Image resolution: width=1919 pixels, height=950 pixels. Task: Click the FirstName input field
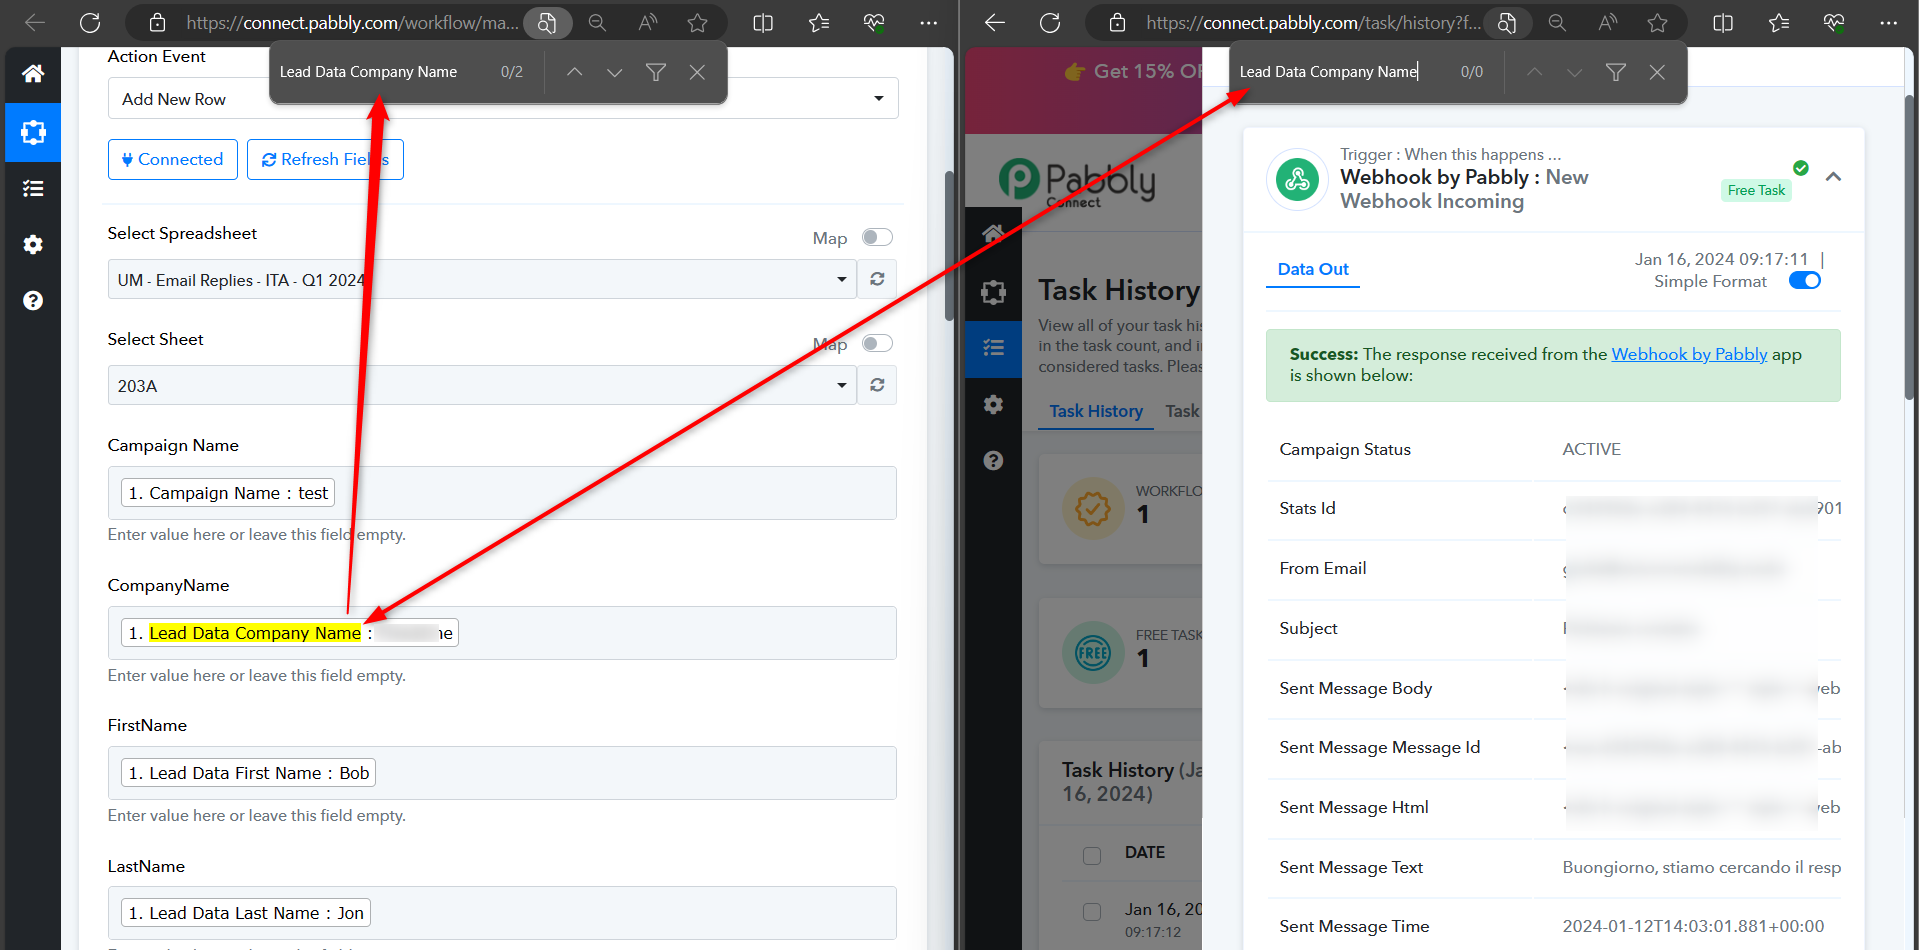pyautogui.click(x=502, y=773)
